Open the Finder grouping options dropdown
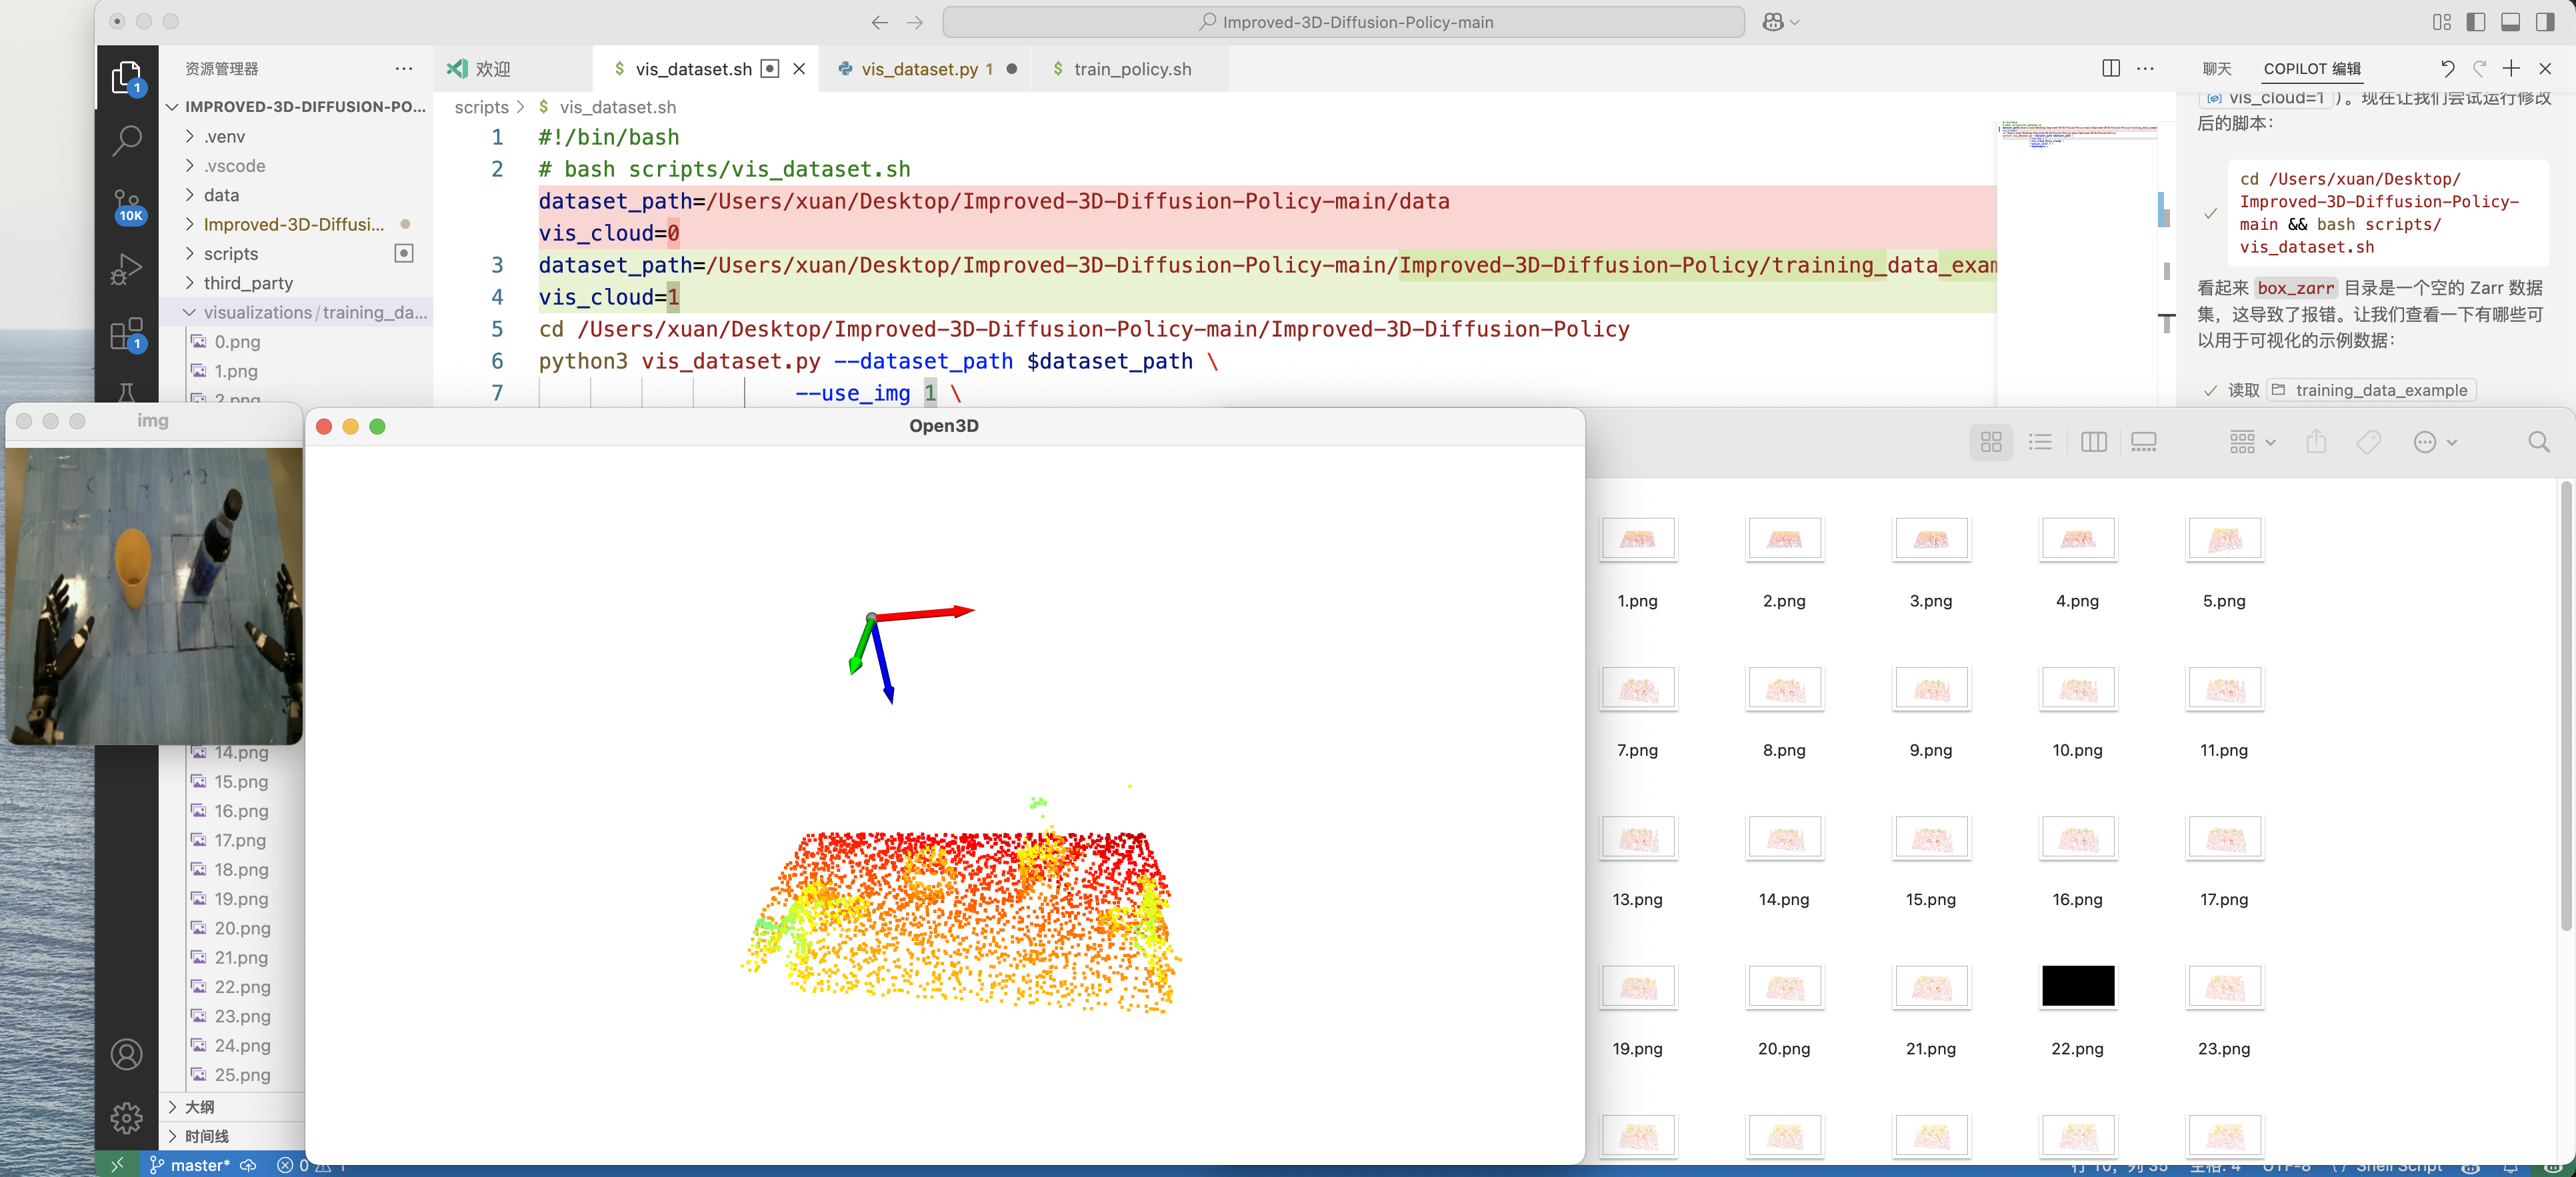2576x1177 pixels. (2252, 442)
